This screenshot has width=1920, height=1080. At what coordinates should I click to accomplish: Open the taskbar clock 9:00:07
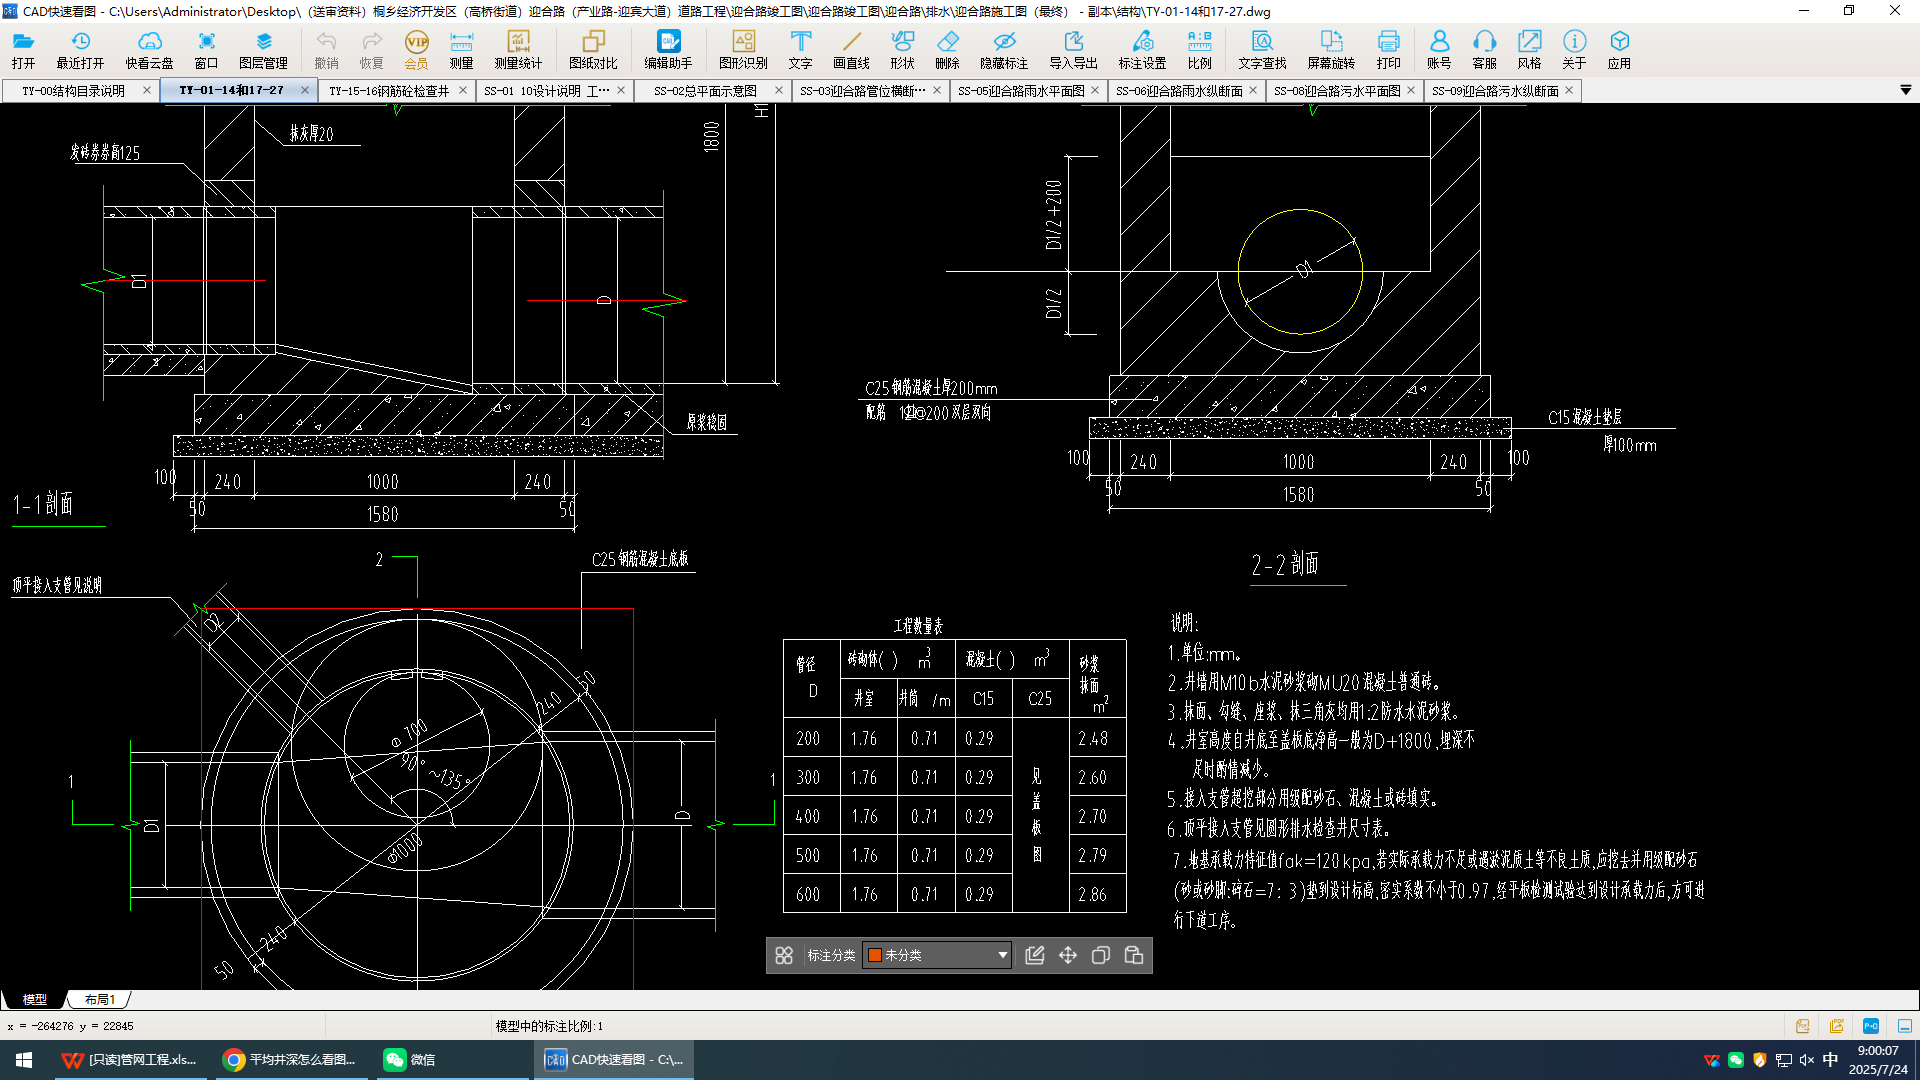point(1878,1060)
